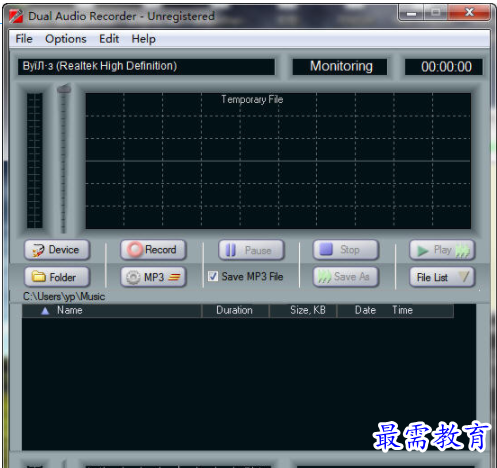Click the input level meter

[35, 161]
